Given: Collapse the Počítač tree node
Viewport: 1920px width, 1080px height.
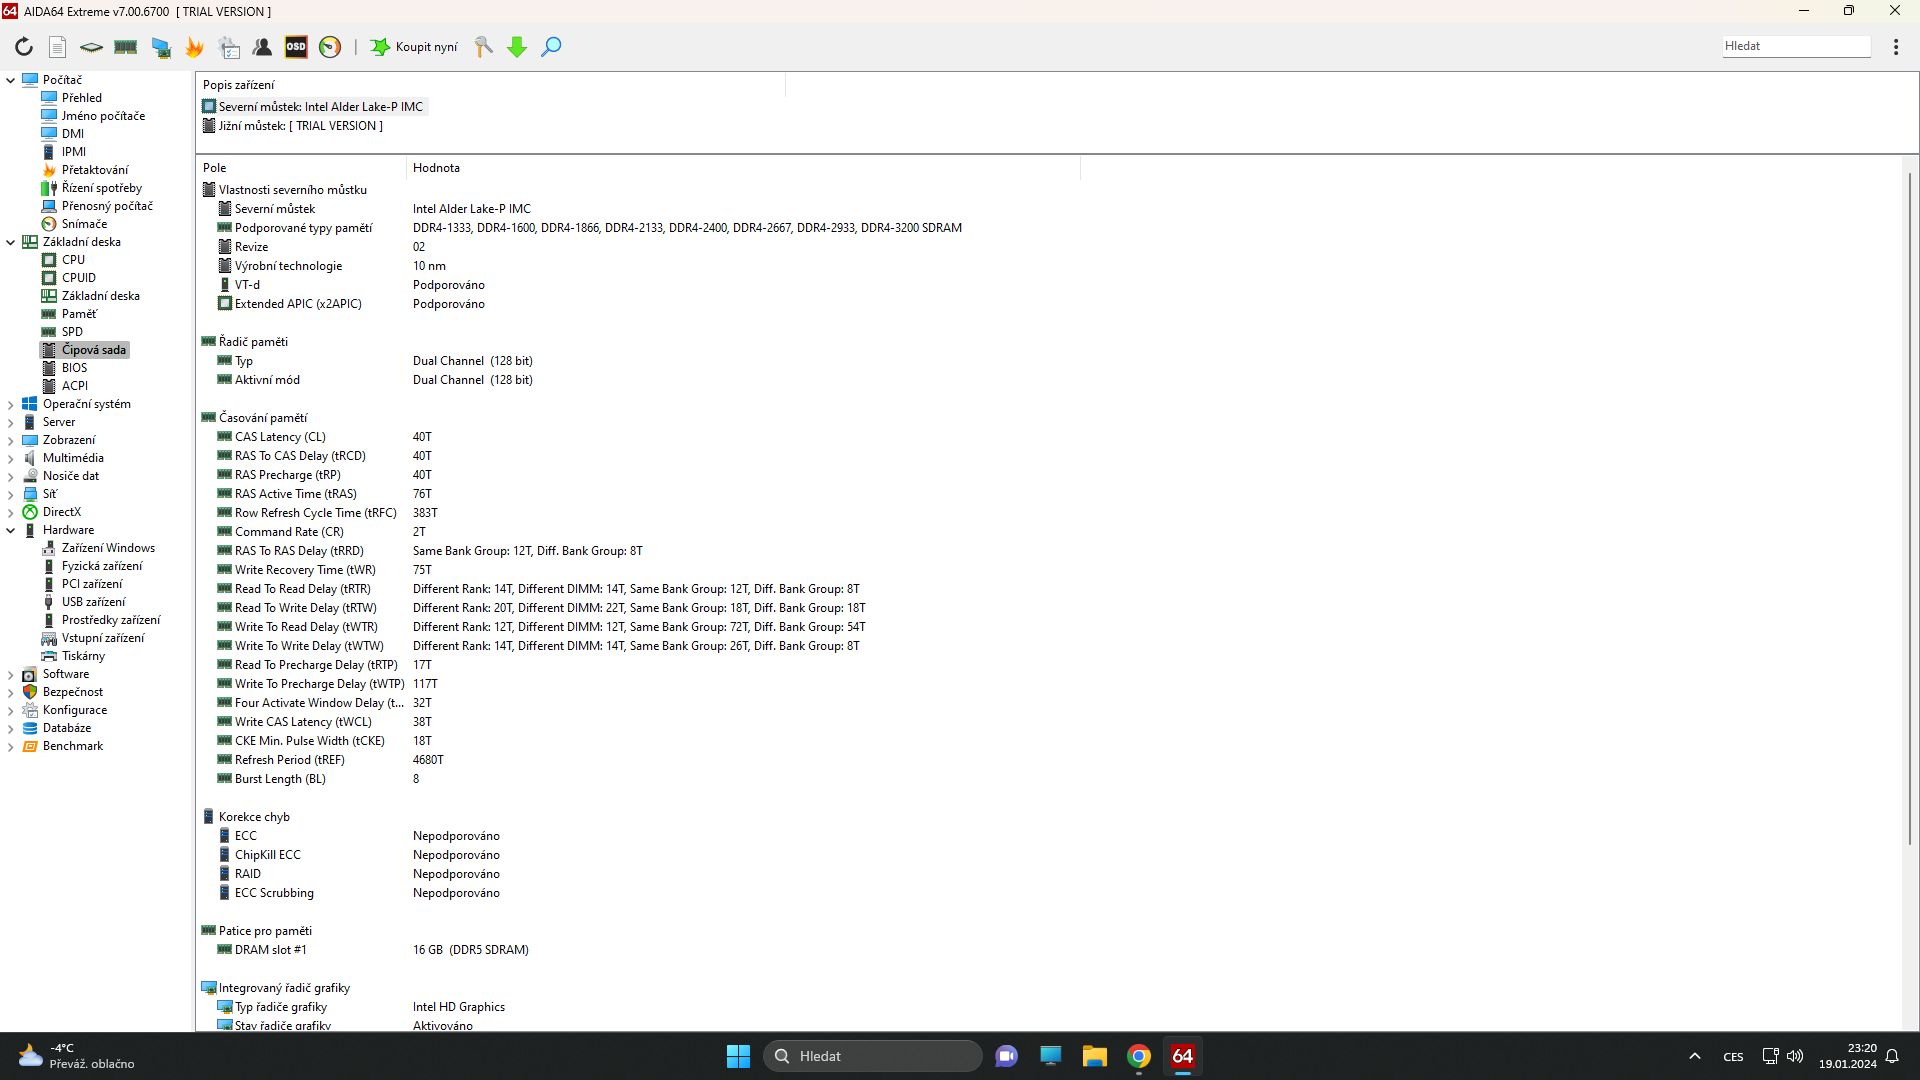Looking at the screenshot, I should click(11, 80).
